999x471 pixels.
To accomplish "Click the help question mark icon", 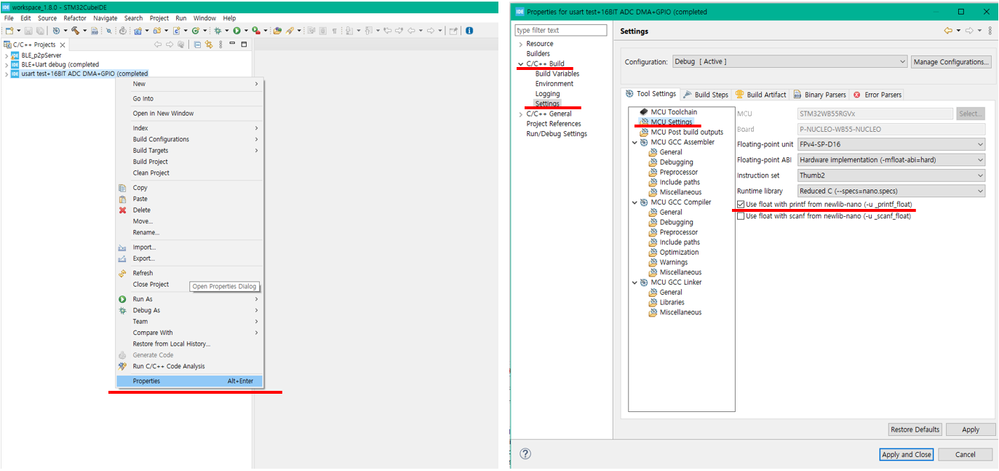I will pyautogui.click(x=525, y=454).
